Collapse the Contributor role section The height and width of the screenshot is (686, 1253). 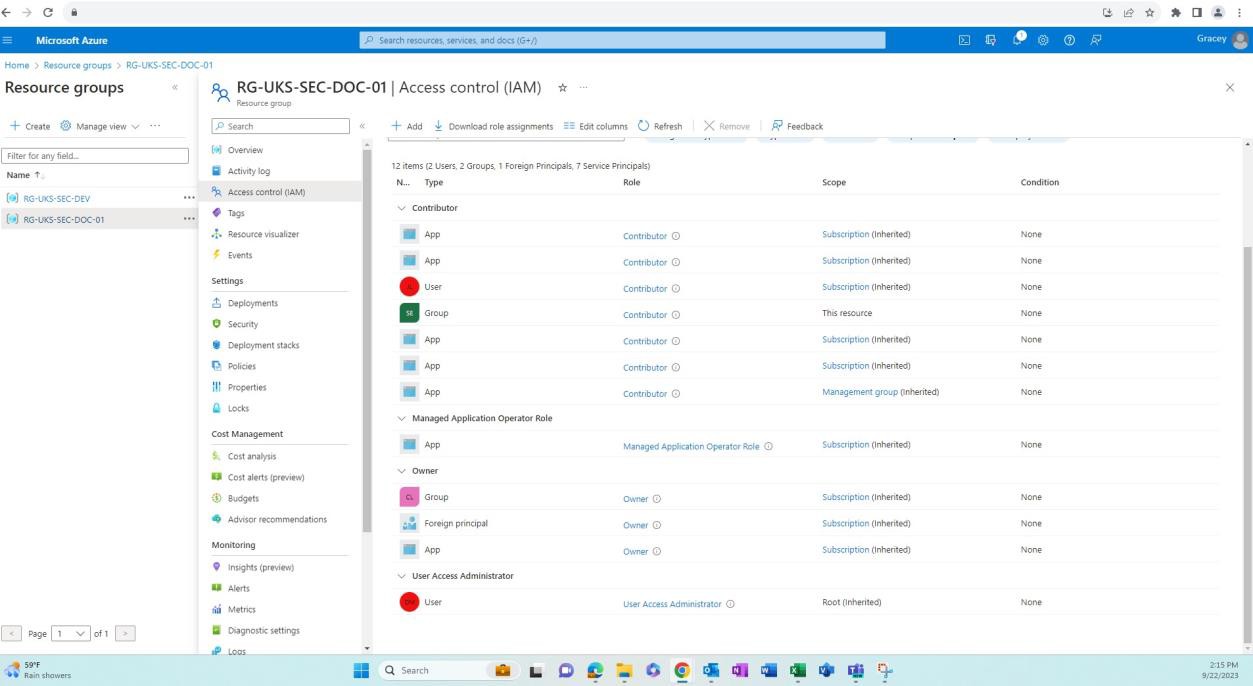click(400, 207)
